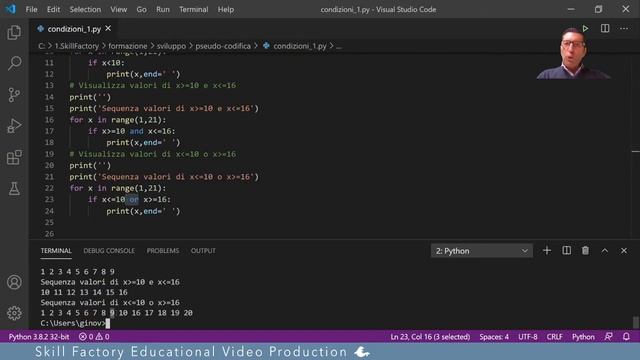Screen dimensions: 640x360
Task: Click 'Ln 23, Col 16' status entry
Action: pos(430,337)
